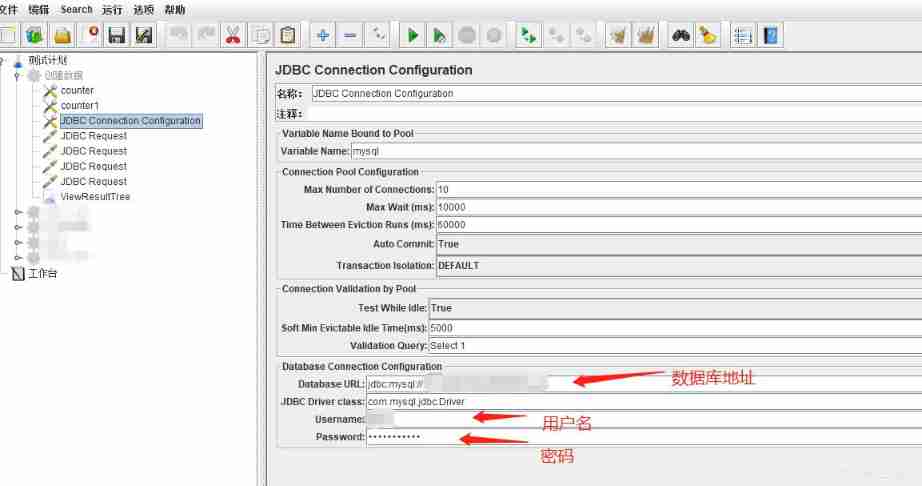Open the Test While Idle dropdown

[676, 309]
